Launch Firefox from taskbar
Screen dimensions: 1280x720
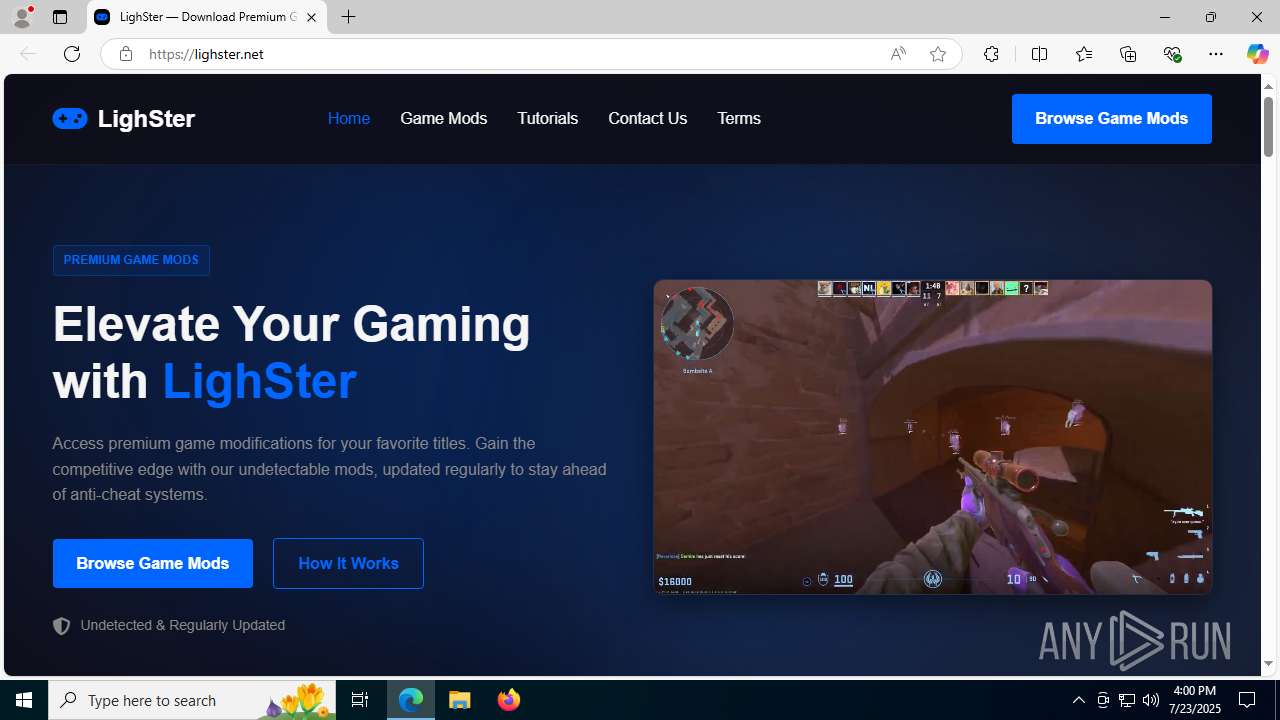508,700
